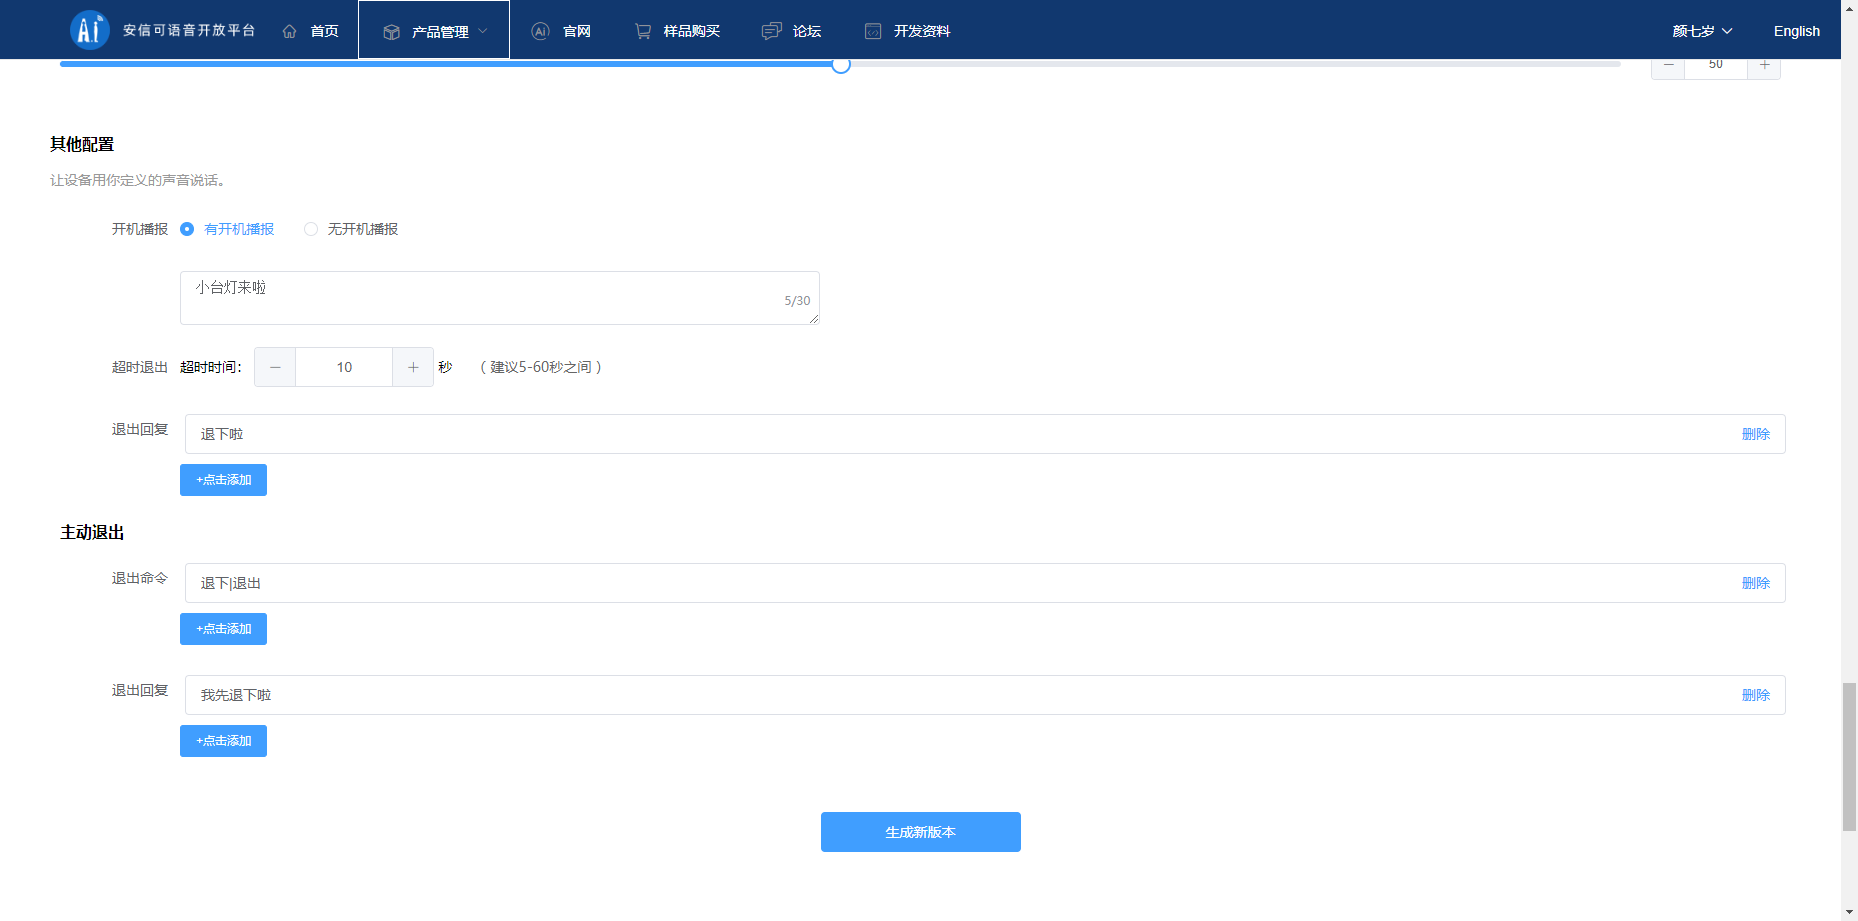Click the 超时时间 label

pyautogui.click(x=211, y=367)
